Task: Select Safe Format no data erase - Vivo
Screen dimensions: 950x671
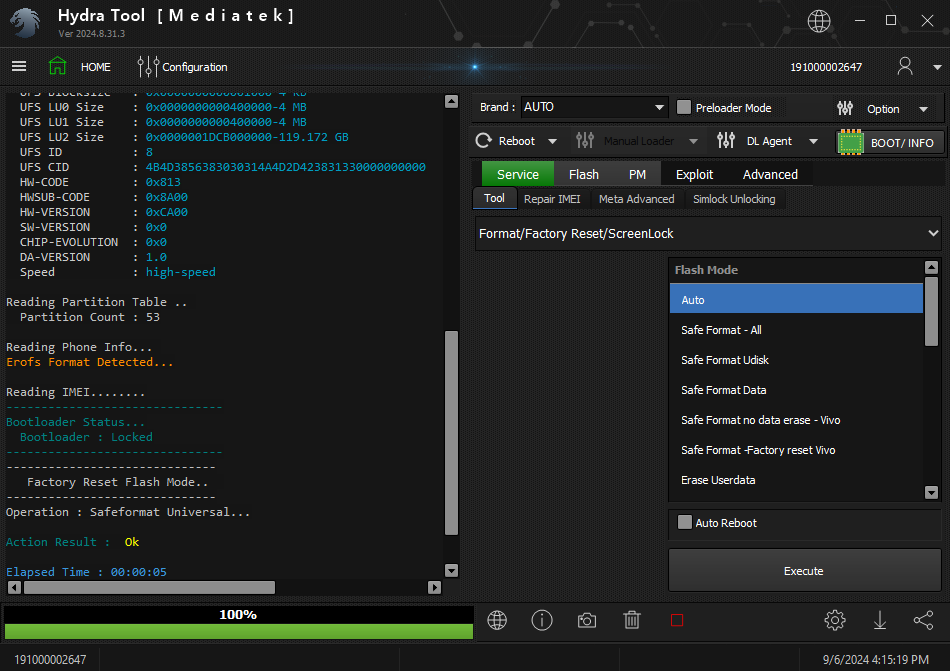Action: 796,420
